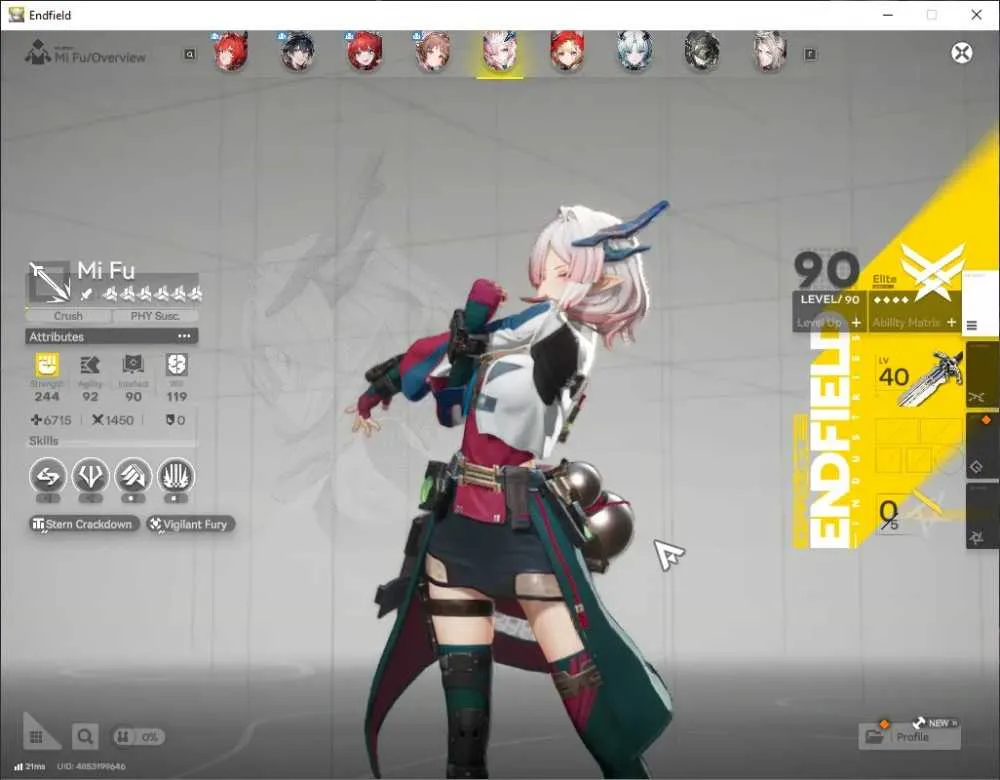
Task: Click the Vigilant Fury talent button
Action: point(191,524)
